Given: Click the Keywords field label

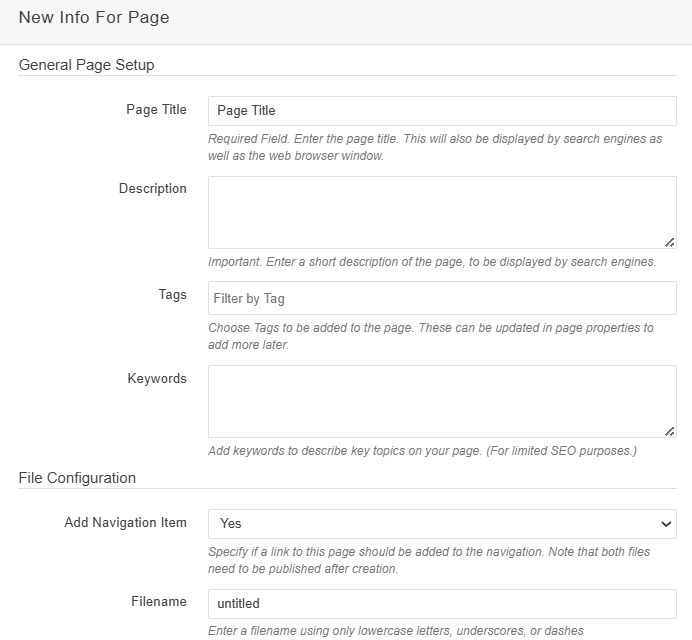Looking at the screenshot, I should click(157, 379).
